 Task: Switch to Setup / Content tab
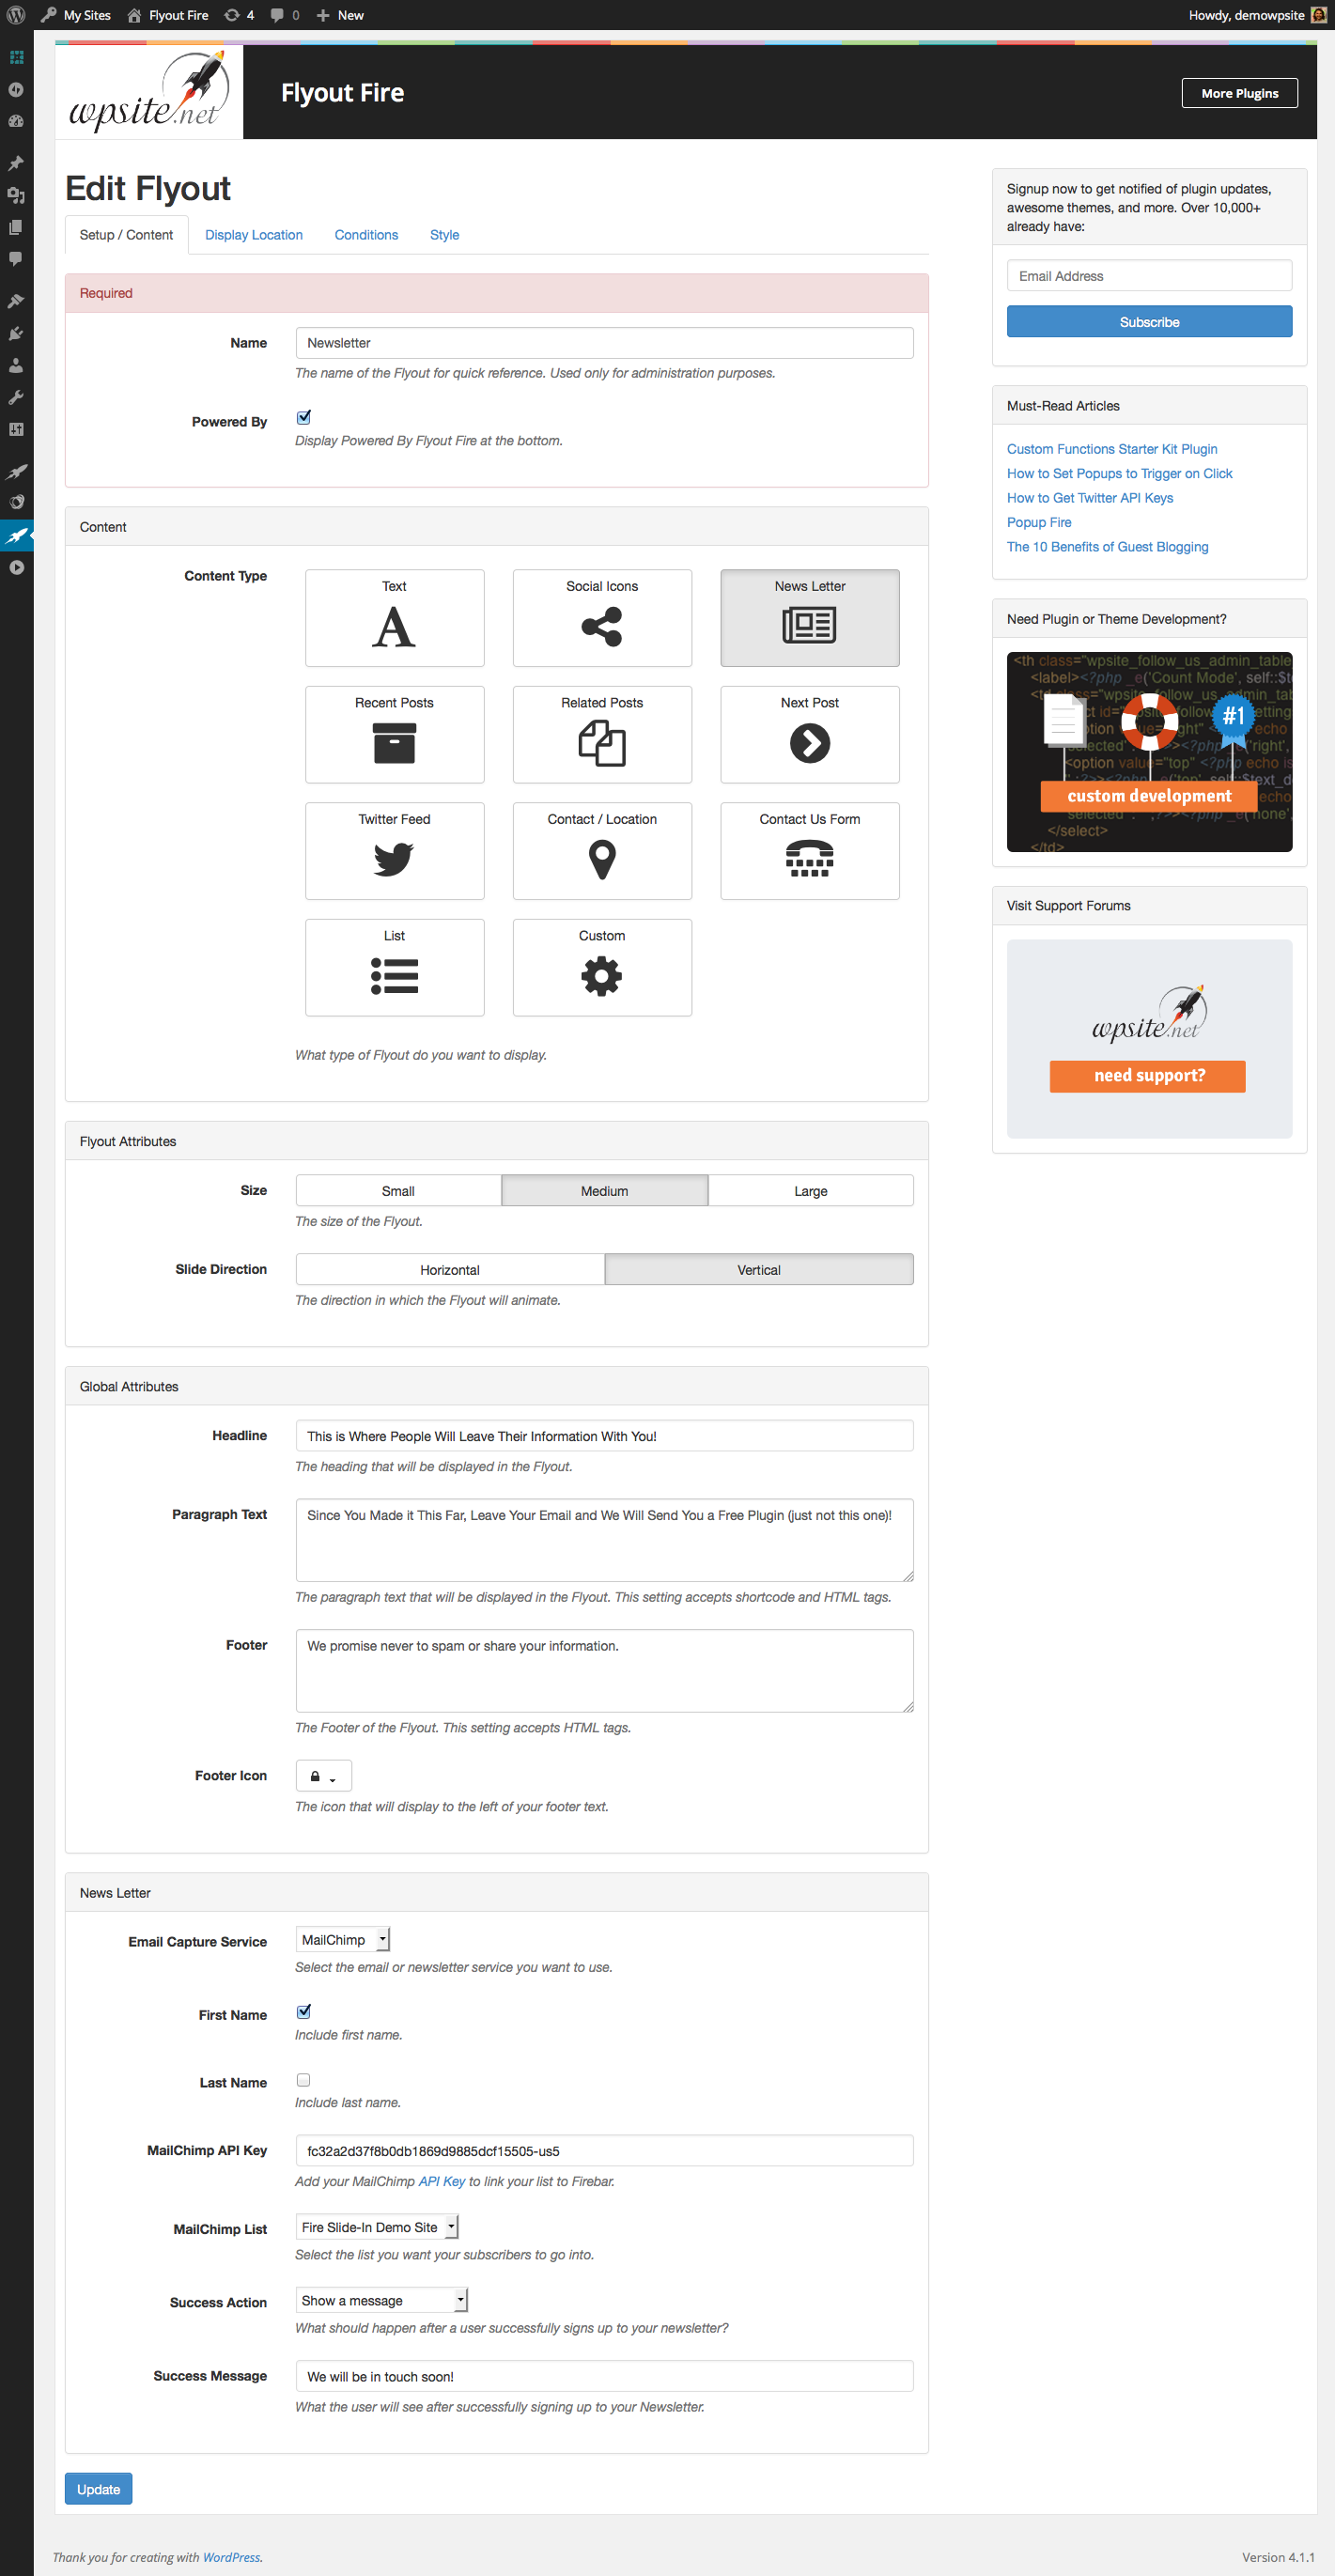pos(127,235)
